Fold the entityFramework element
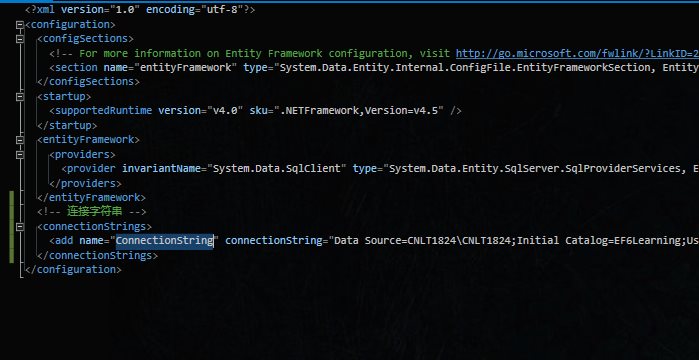The image size is (699, 360). tap(20, 140)
